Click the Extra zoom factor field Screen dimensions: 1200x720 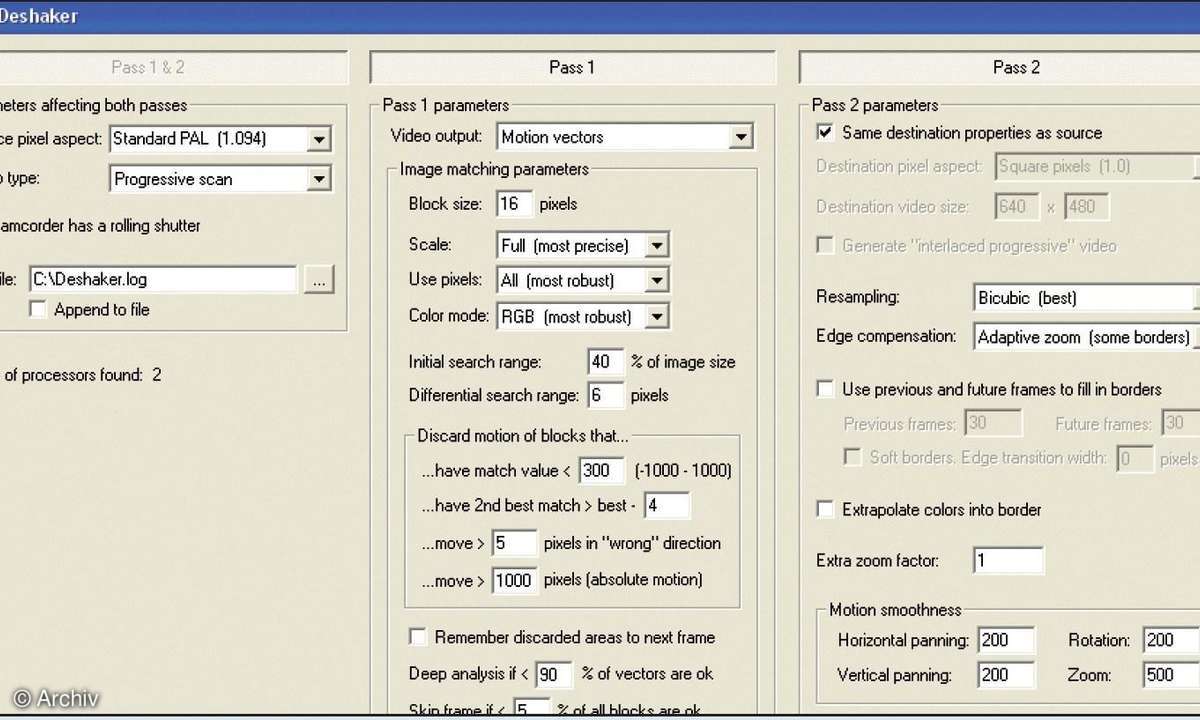click(1008, 561)
